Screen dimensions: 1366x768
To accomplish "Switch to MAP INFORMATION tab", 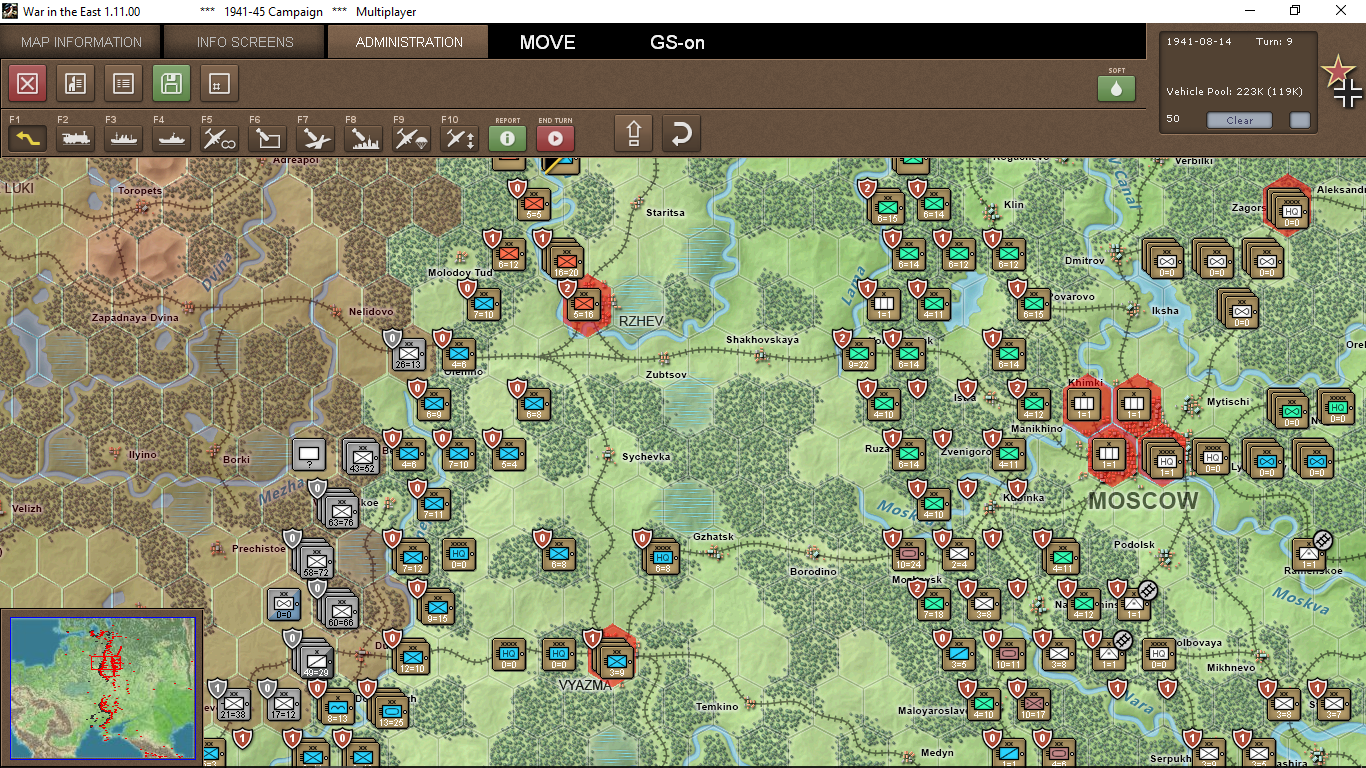I will 82,42.
